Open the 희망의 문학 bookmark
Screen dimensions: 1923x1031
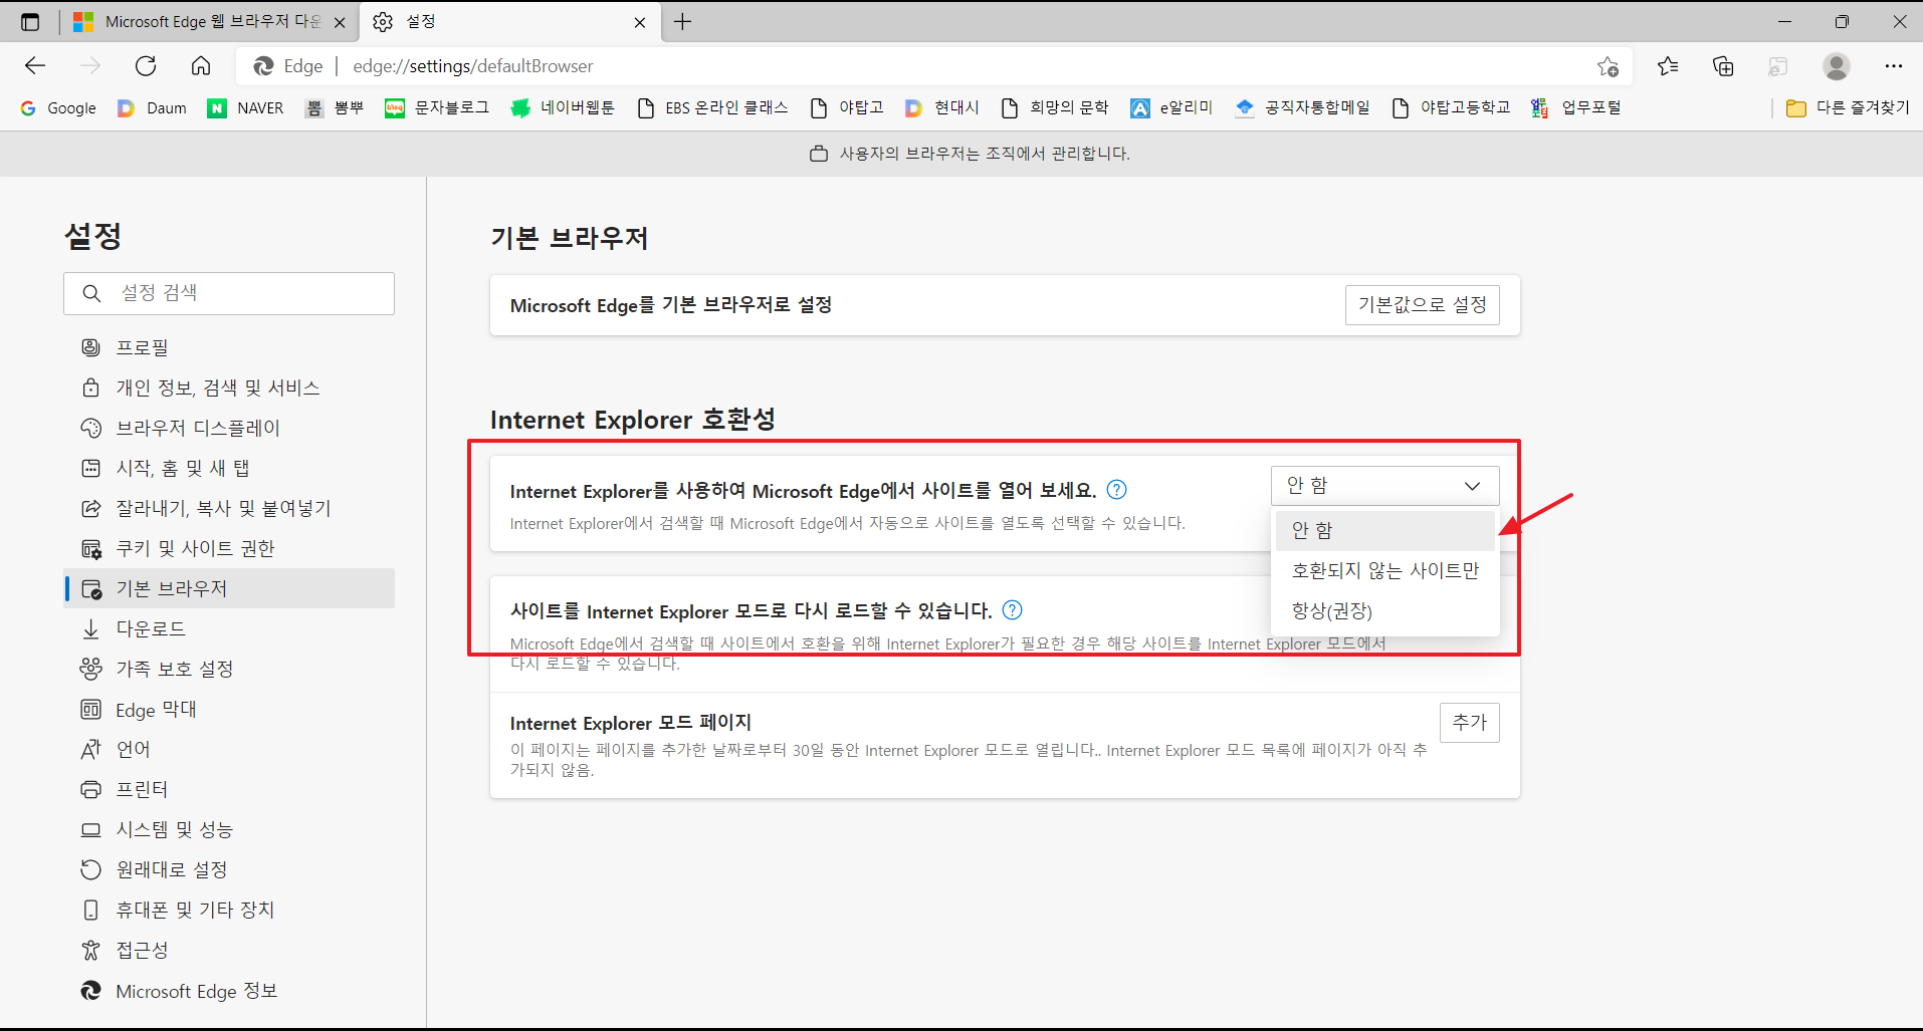[x=1054, y=108]
